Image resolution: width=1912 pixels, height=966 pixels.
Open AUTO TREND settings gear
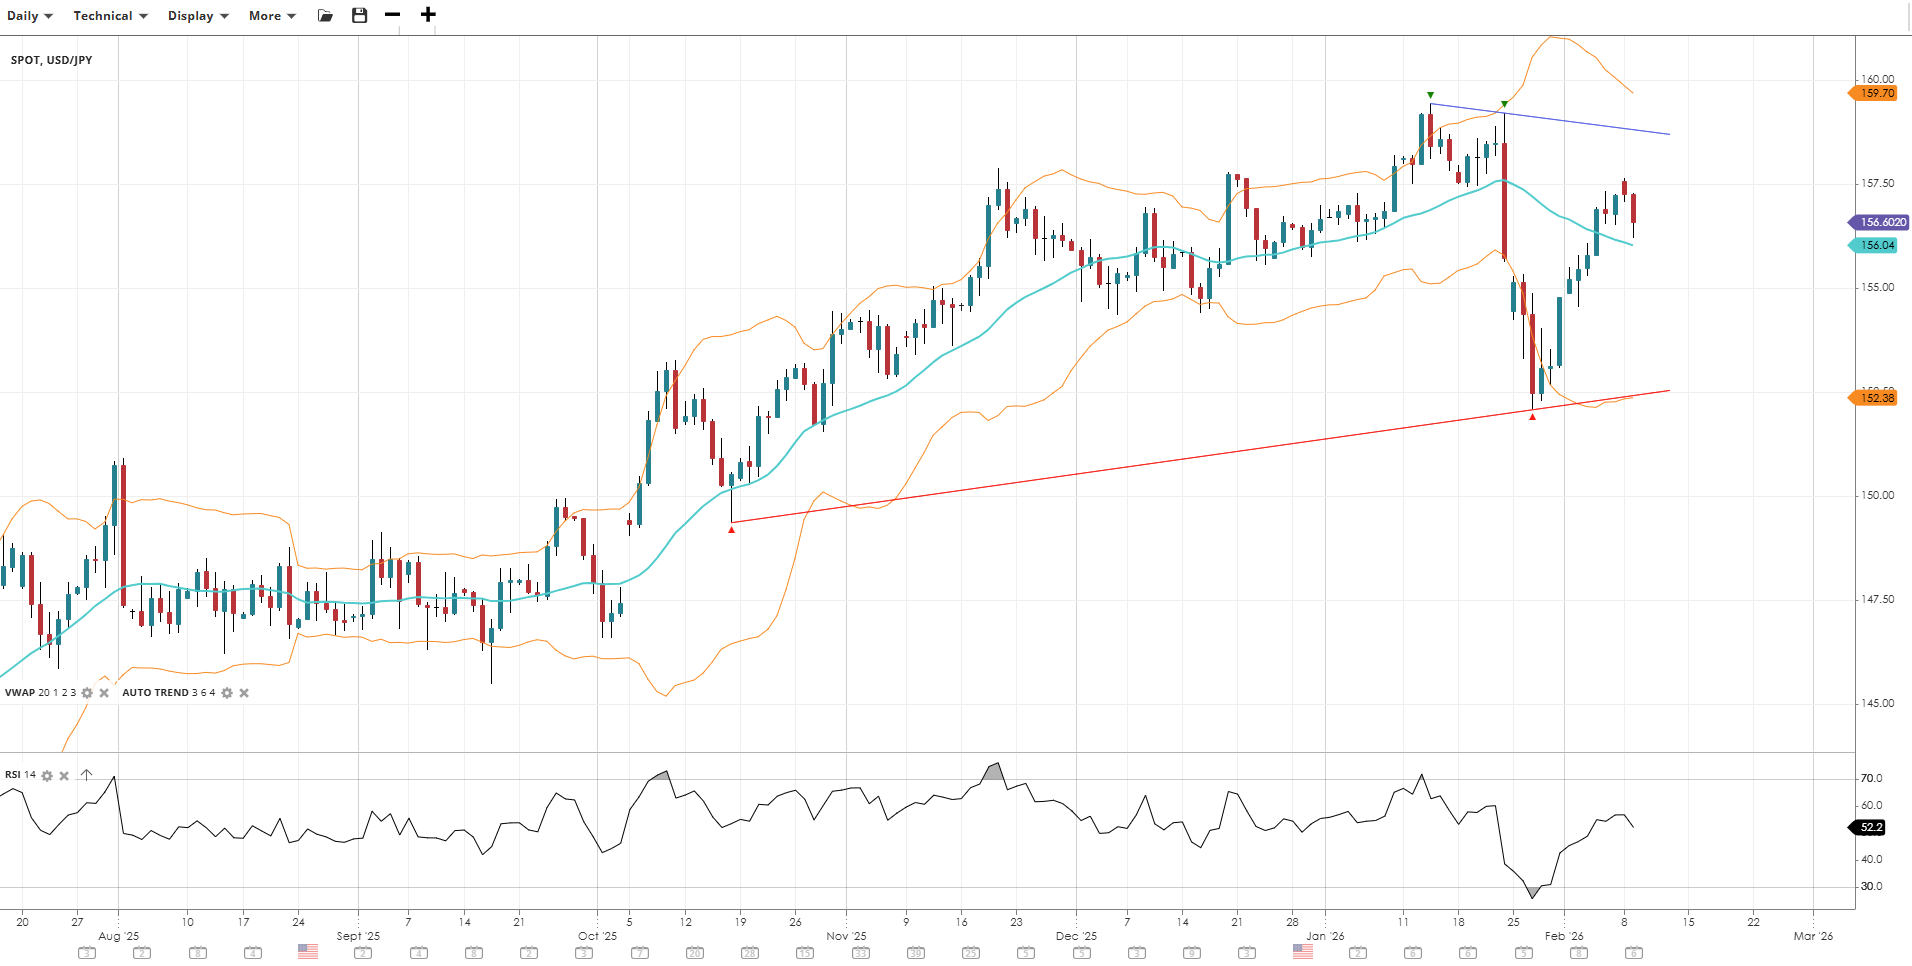(227, 693)
